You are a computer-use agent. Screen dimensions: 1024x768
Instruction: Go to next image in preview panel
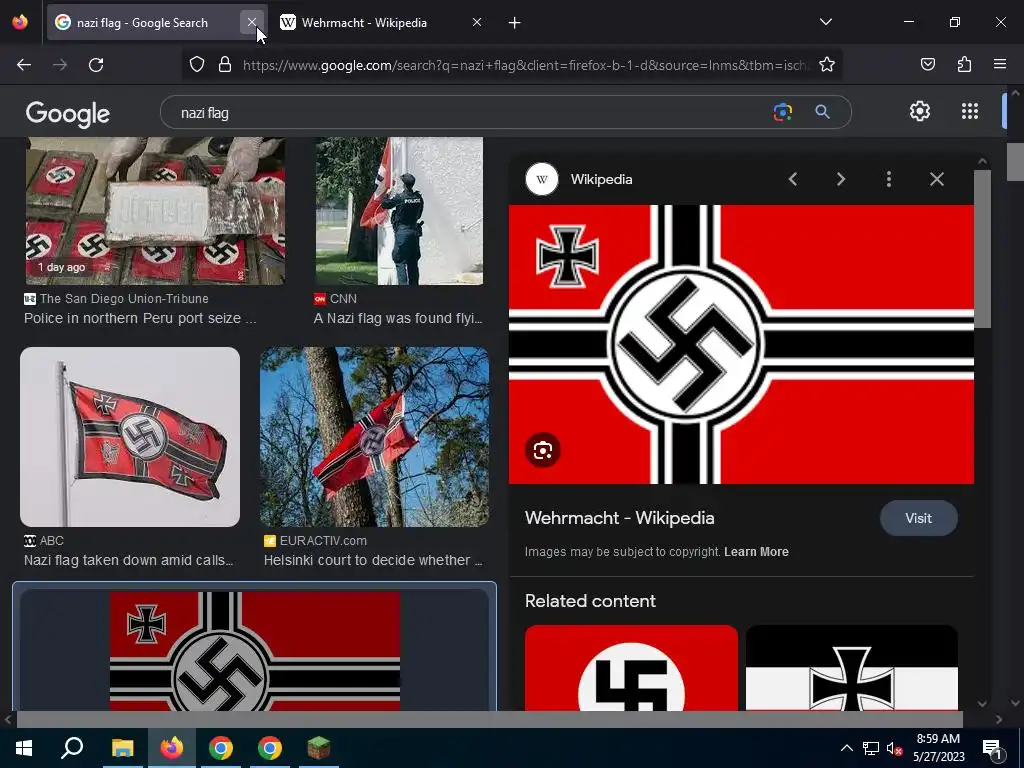841,179
